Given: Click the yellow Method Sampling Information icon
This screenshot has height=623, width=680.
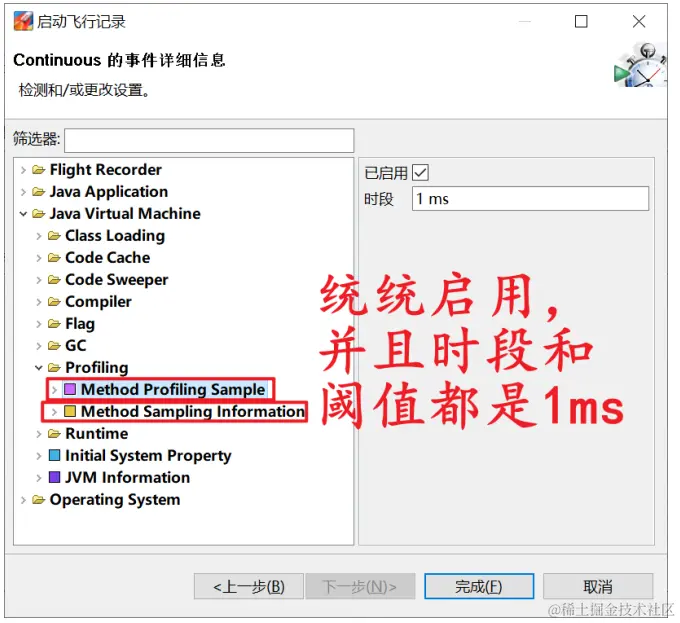Looking at the screenshot, I should 70,411.
